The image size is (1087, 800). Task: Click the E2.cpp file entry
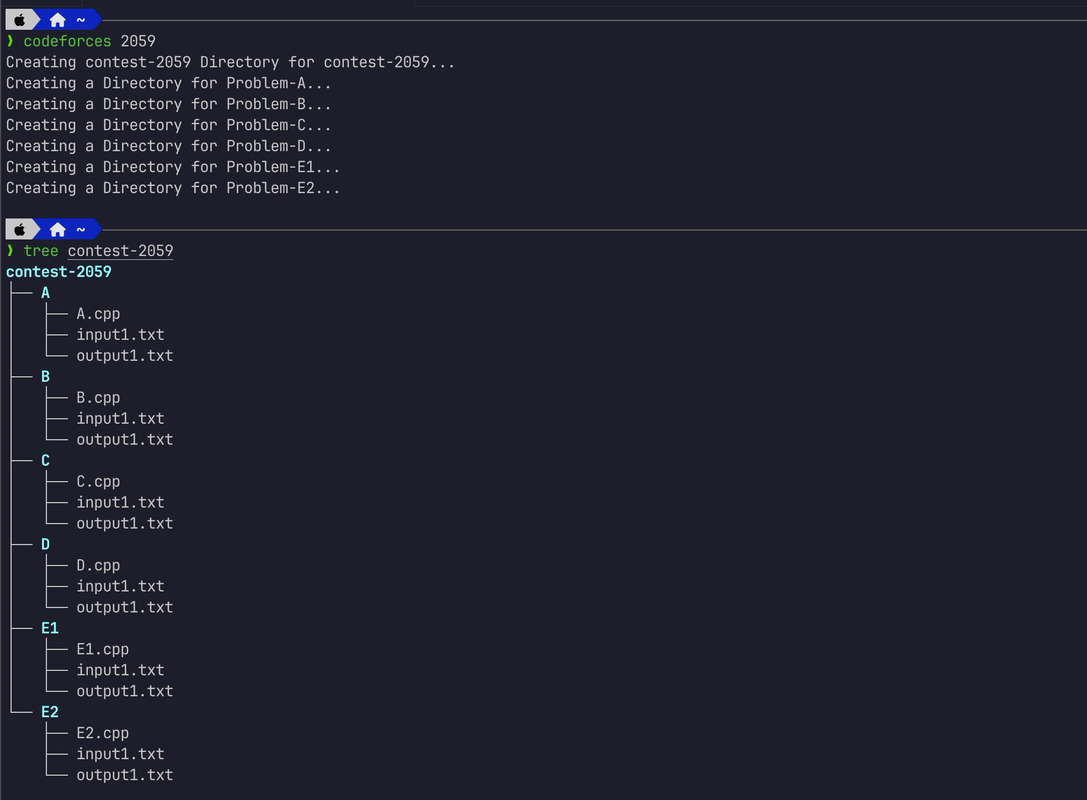(103, 733)
